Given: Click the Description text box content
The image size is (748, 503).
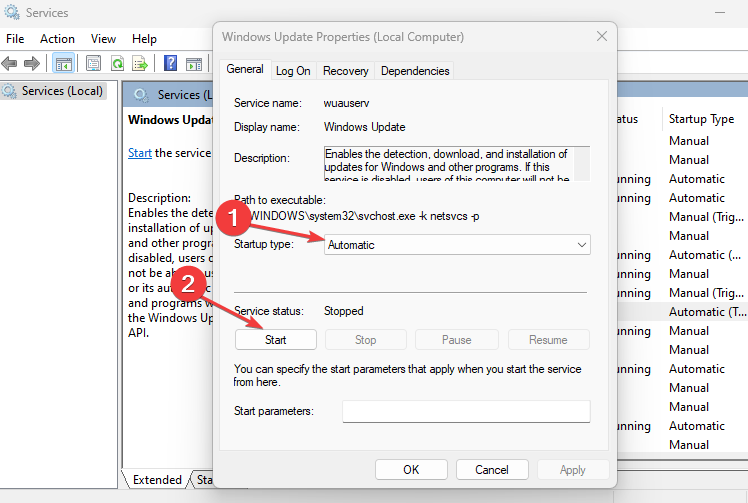Looking at the screenshot, I should 448,164.
